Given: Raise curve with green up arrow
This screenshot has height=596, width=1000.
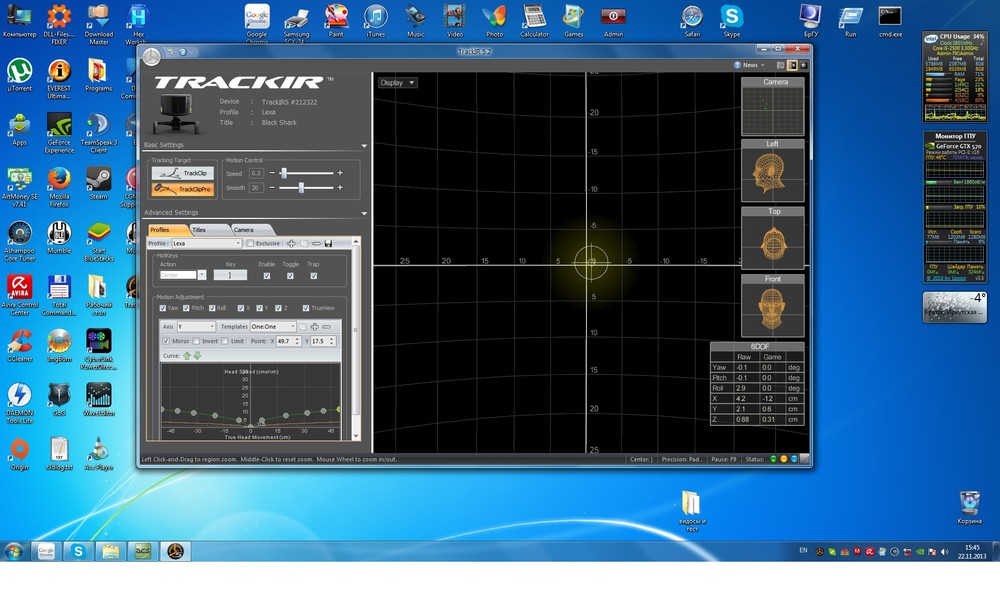Looking at the screenshot, I should click(x=187, y=356).
